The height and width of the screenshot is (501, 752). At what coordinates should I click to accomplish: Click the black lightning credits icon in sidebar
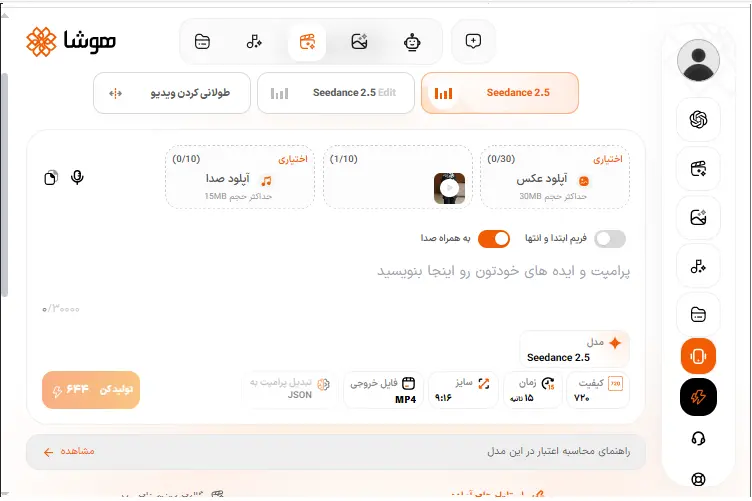coord(698,397)
